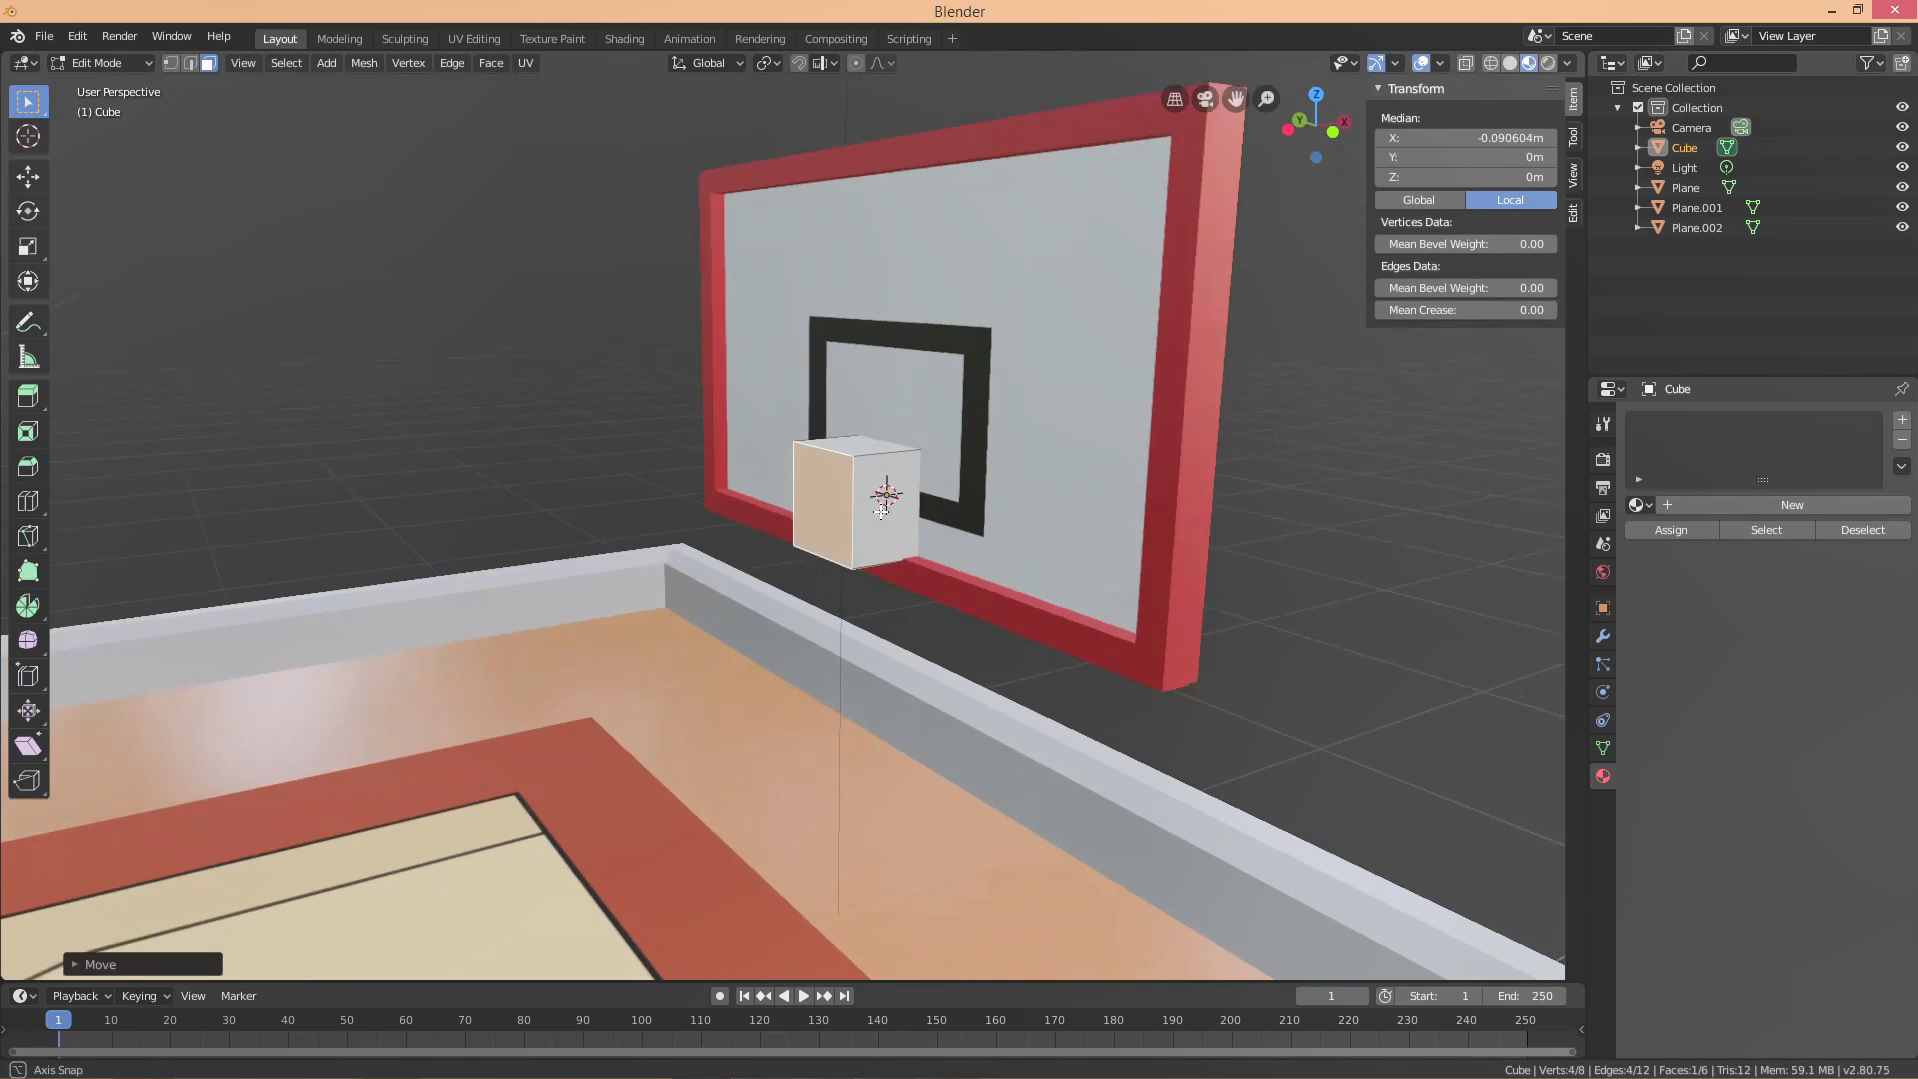
Task: Select the Edge Slide tool
Action: (x=28, y=676)
